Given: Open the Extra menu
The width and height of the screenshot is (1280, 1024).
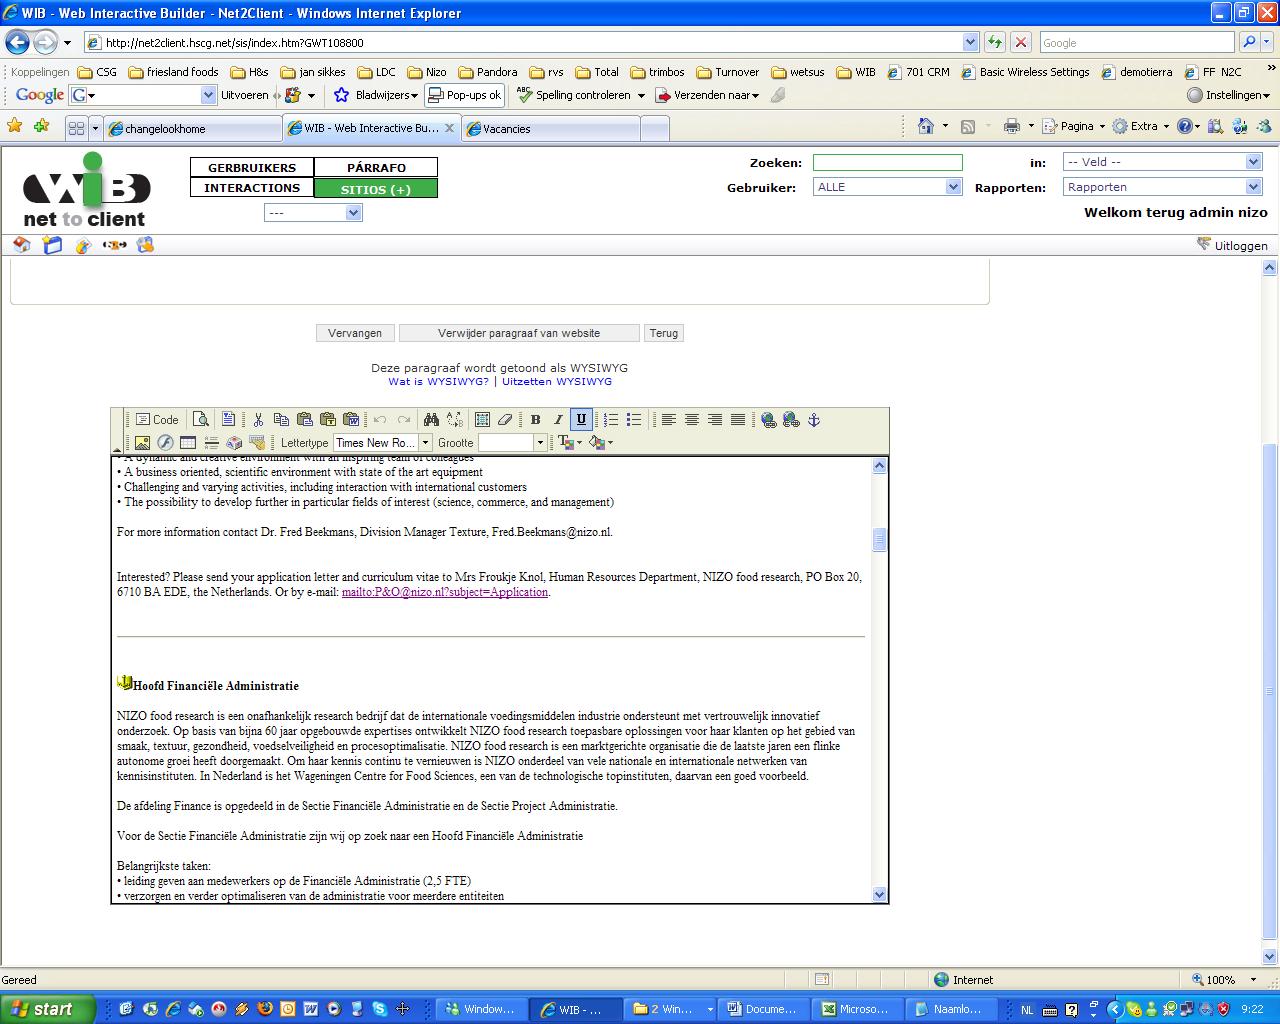Looking at the screenshot, I should [1140, 126].
